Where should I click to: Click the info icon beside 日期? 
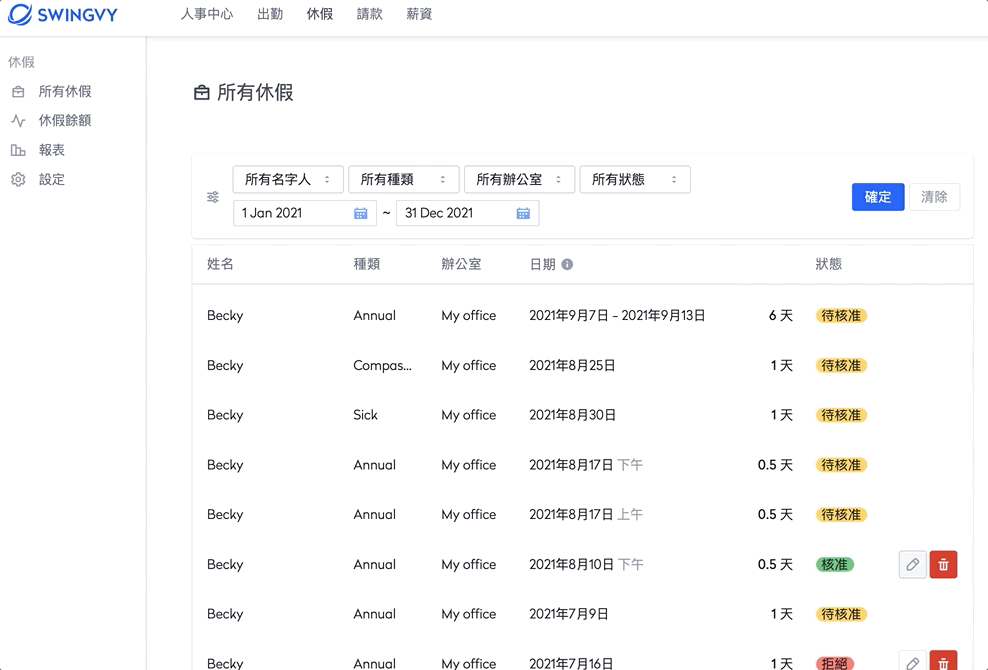tap(567, 265)
